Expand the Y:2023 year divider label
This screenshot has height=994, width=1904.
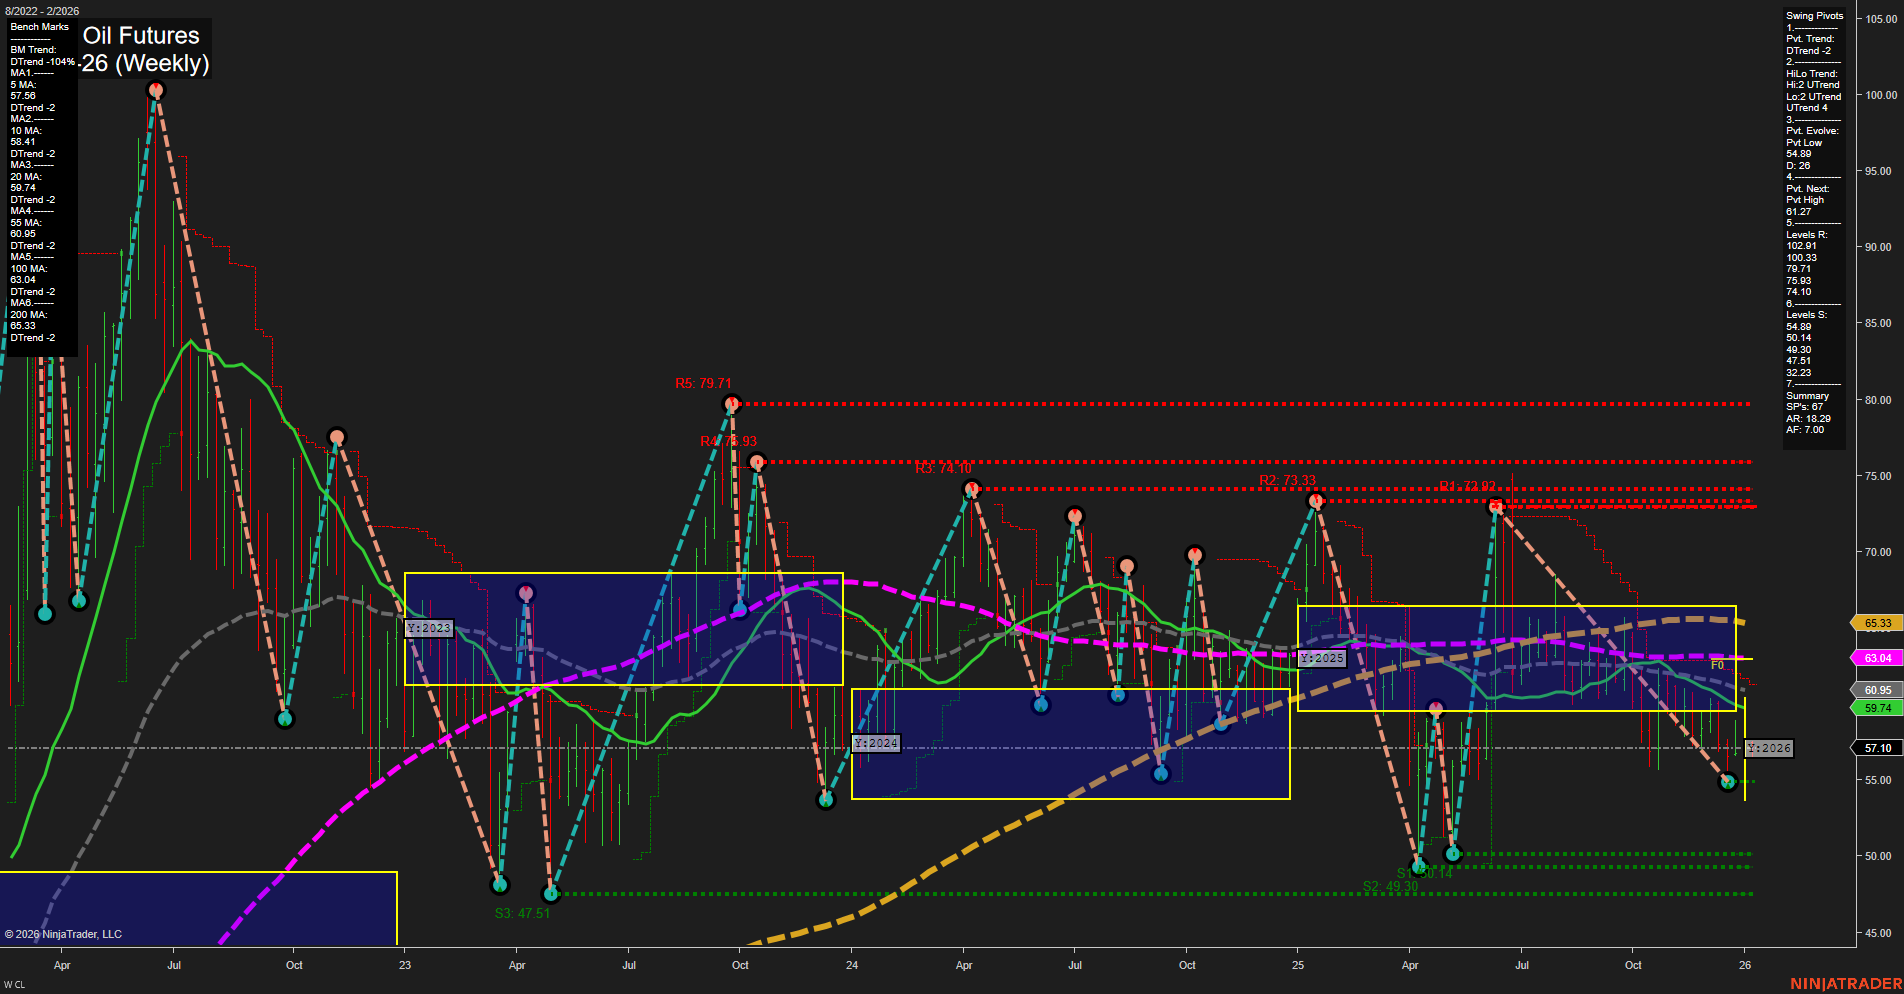[427, 628]
